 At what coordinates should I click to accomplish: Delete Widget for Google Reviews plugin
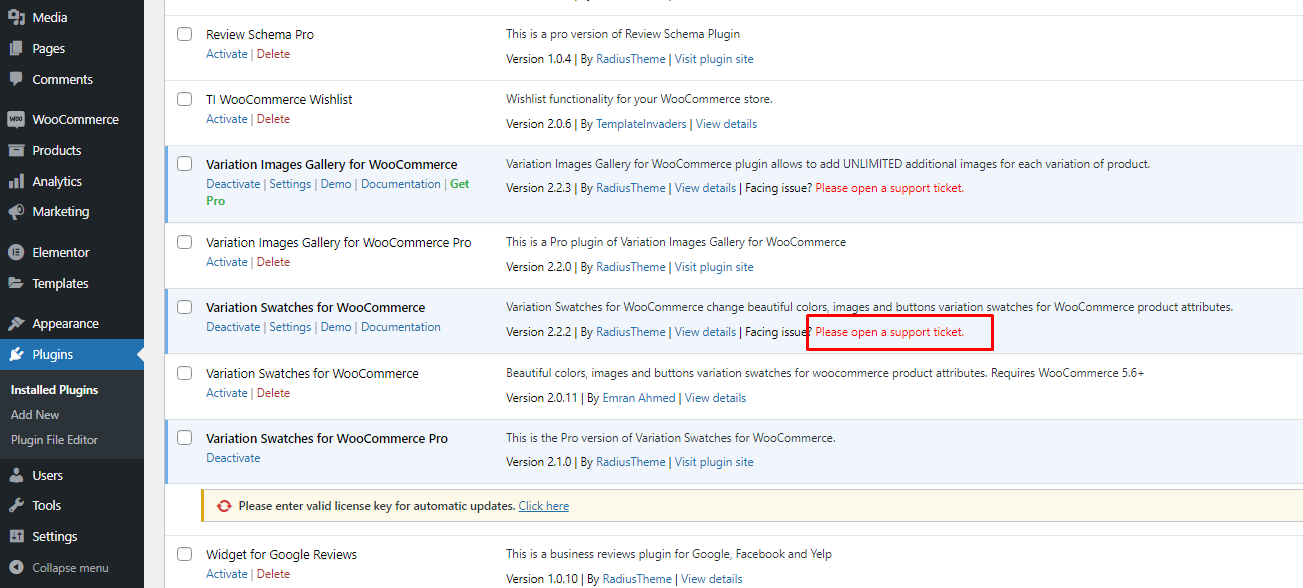(x=273, y=574)
